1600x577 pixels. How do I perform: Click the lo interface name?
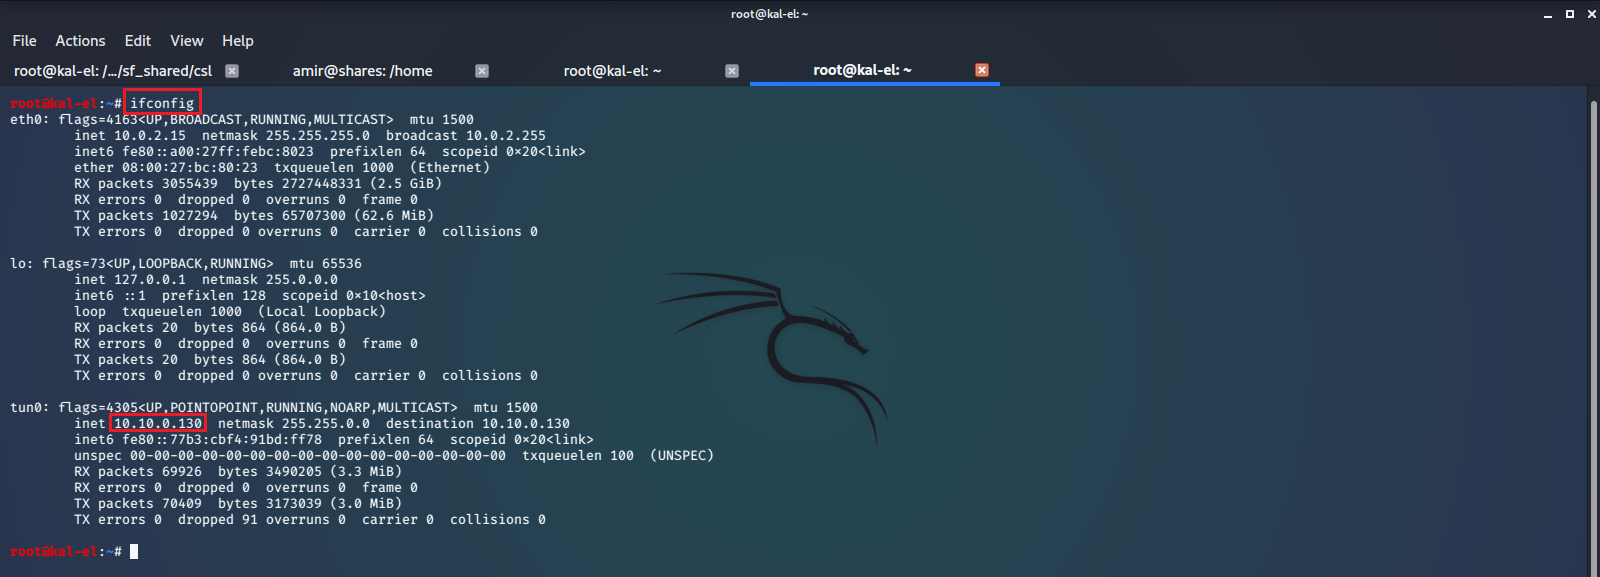18,263
